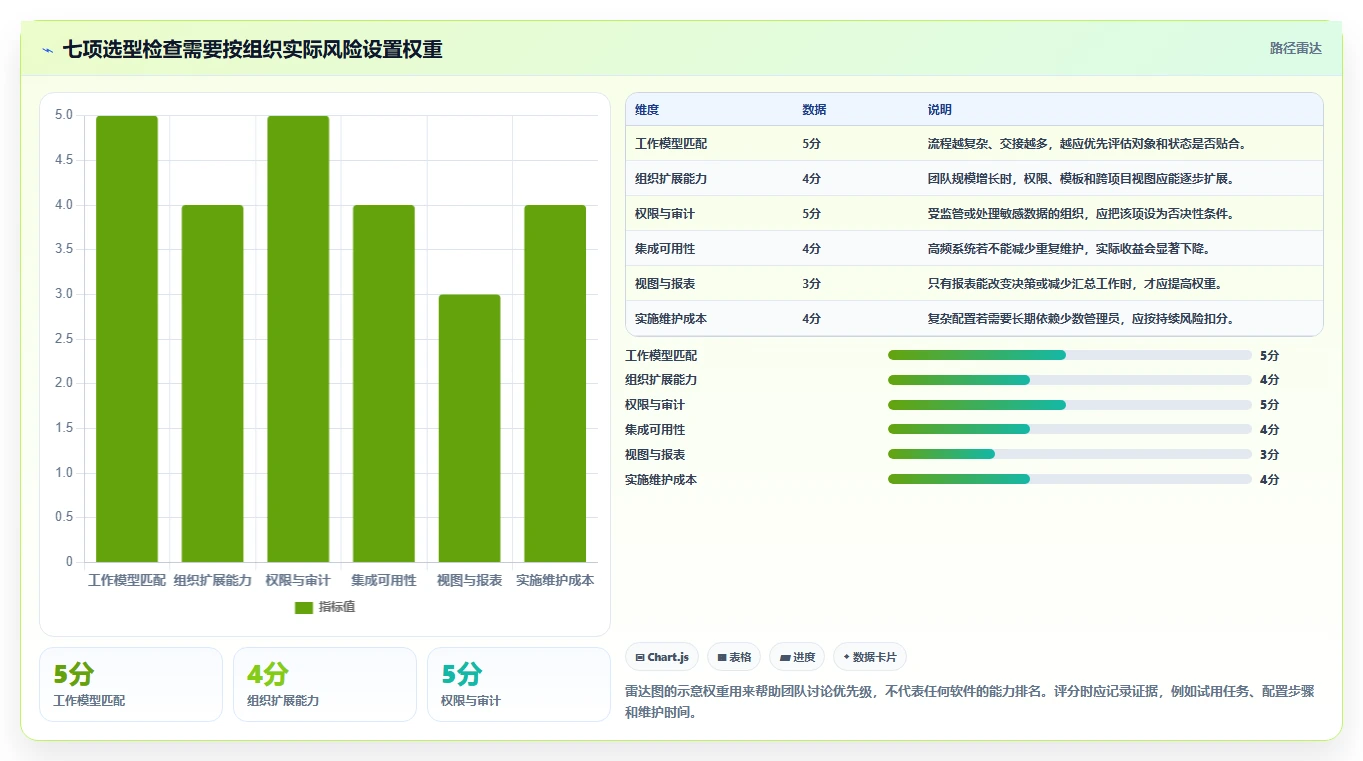1363x761 pixels.
Task: Select the 组织扩展能力 table row cell
Action: tap(671, 179)
